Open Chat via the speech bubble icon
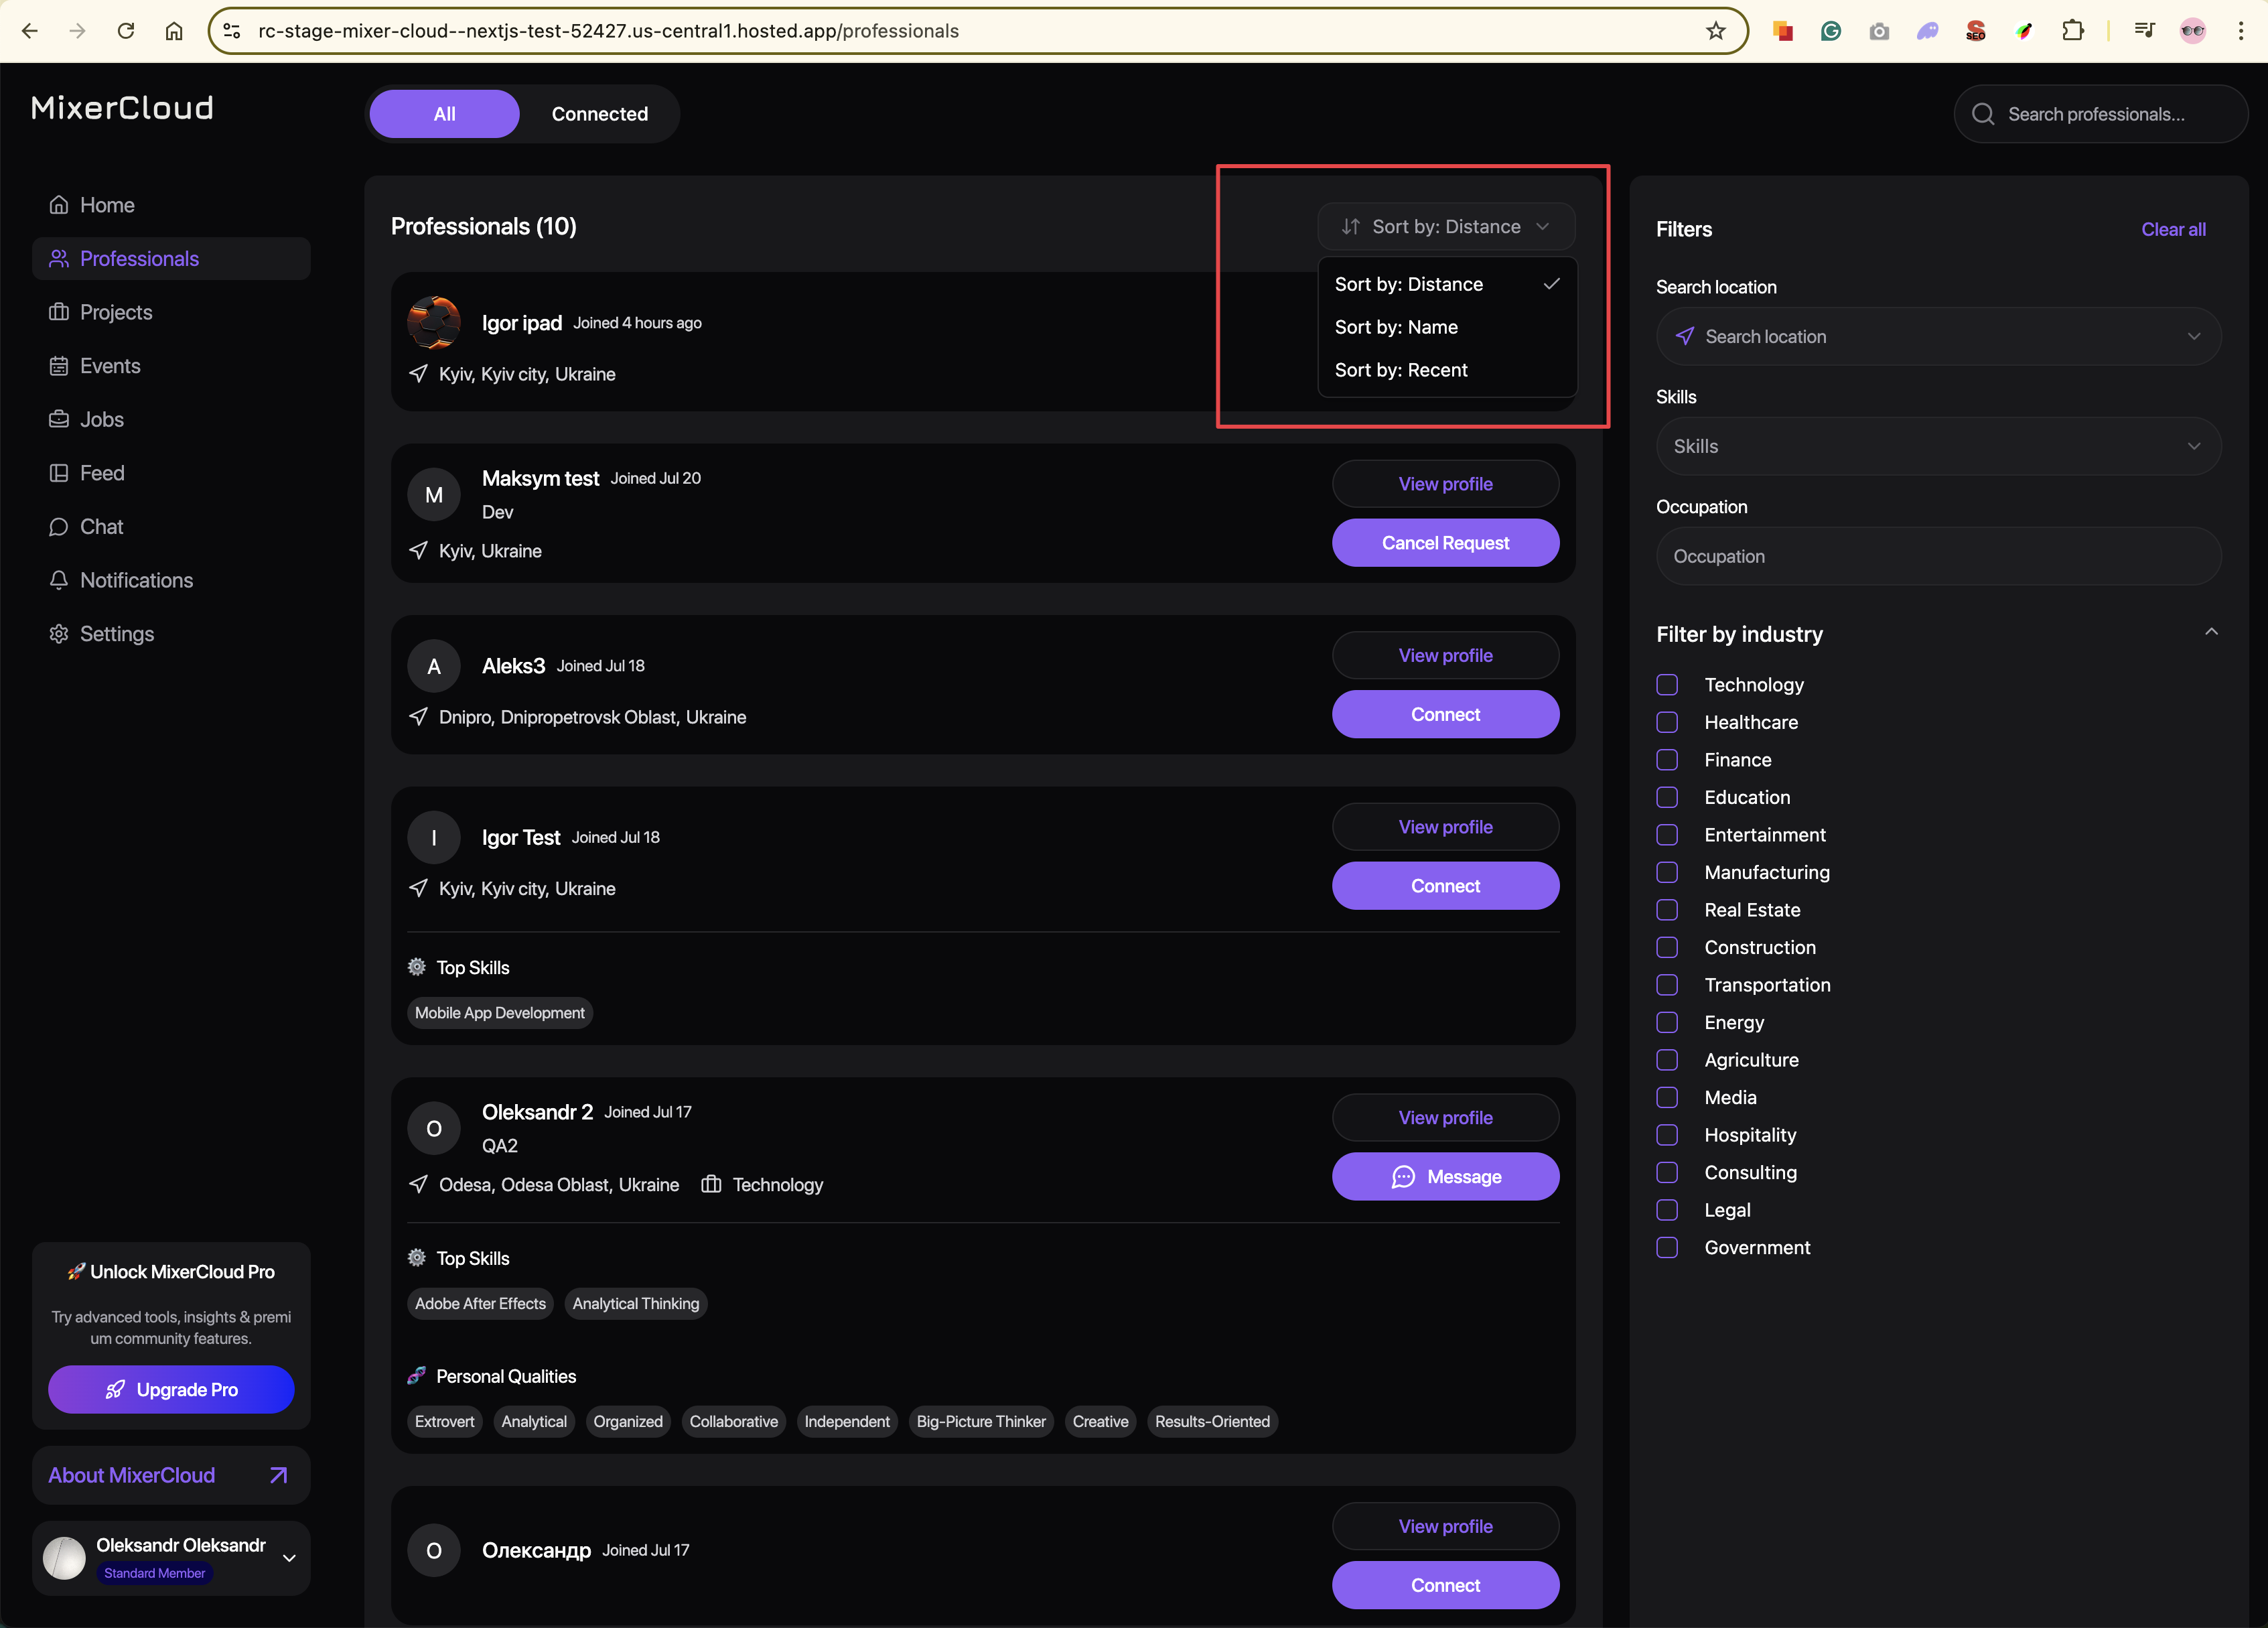This screenshot has width=2268, height=1628. 59,527
